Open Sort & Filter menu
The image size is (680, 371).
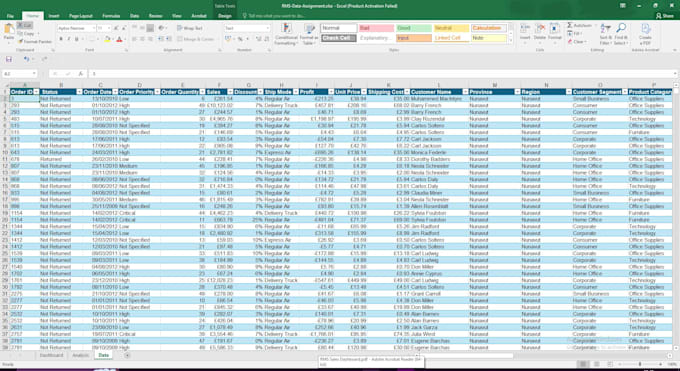(605, 34)
